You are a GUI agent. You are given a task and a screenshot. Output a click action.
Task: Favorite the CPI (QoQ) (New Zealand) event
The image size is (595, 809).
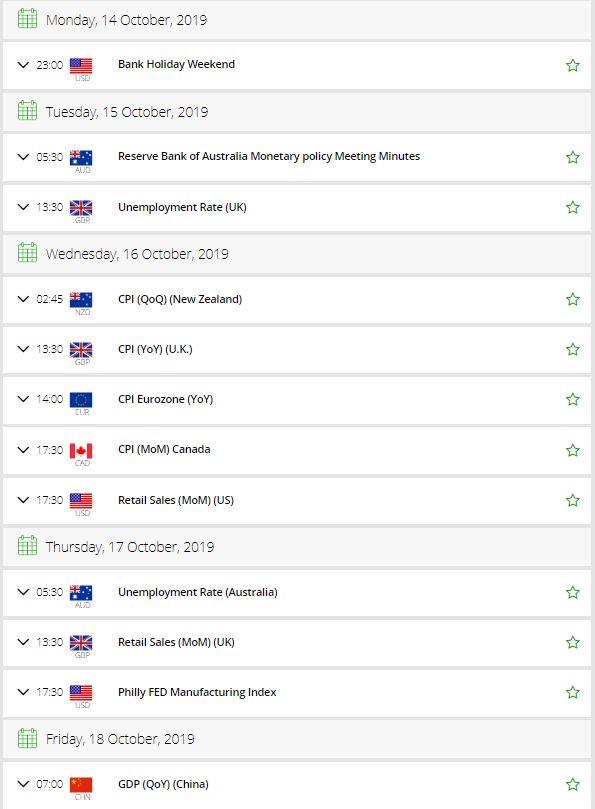click(573, 299)
